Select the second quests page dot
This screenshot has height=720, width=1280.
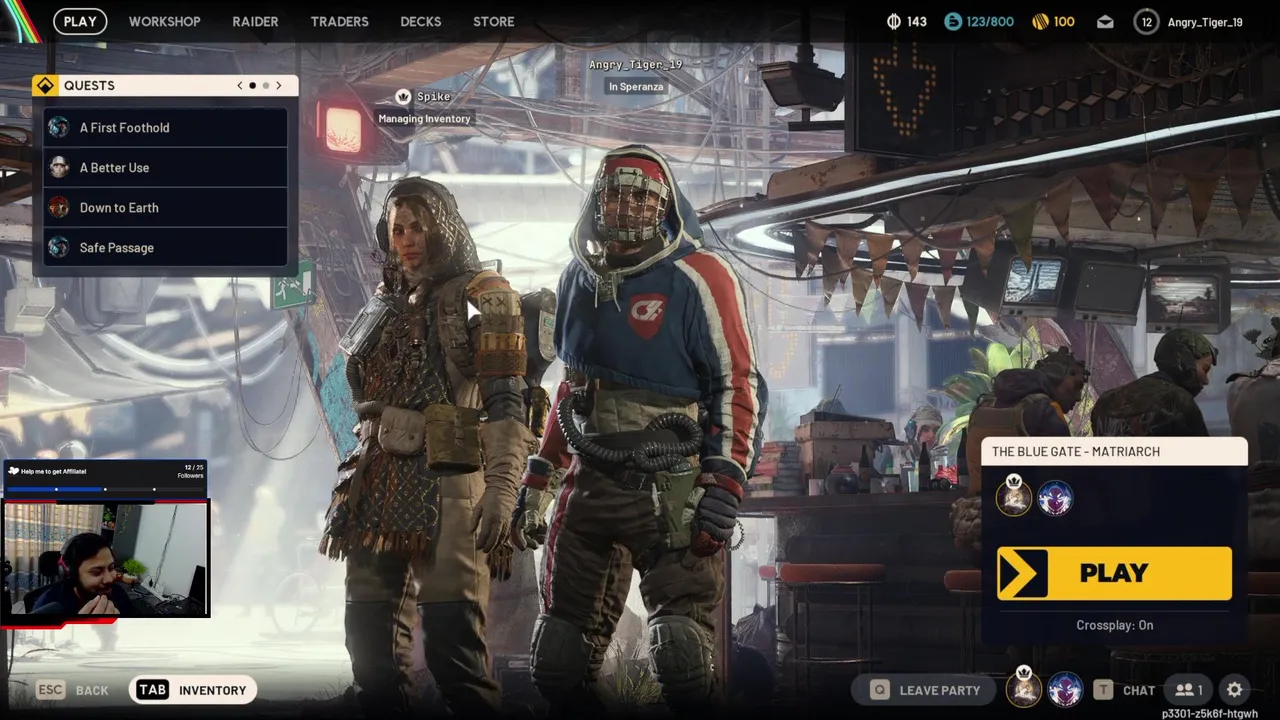266,86
